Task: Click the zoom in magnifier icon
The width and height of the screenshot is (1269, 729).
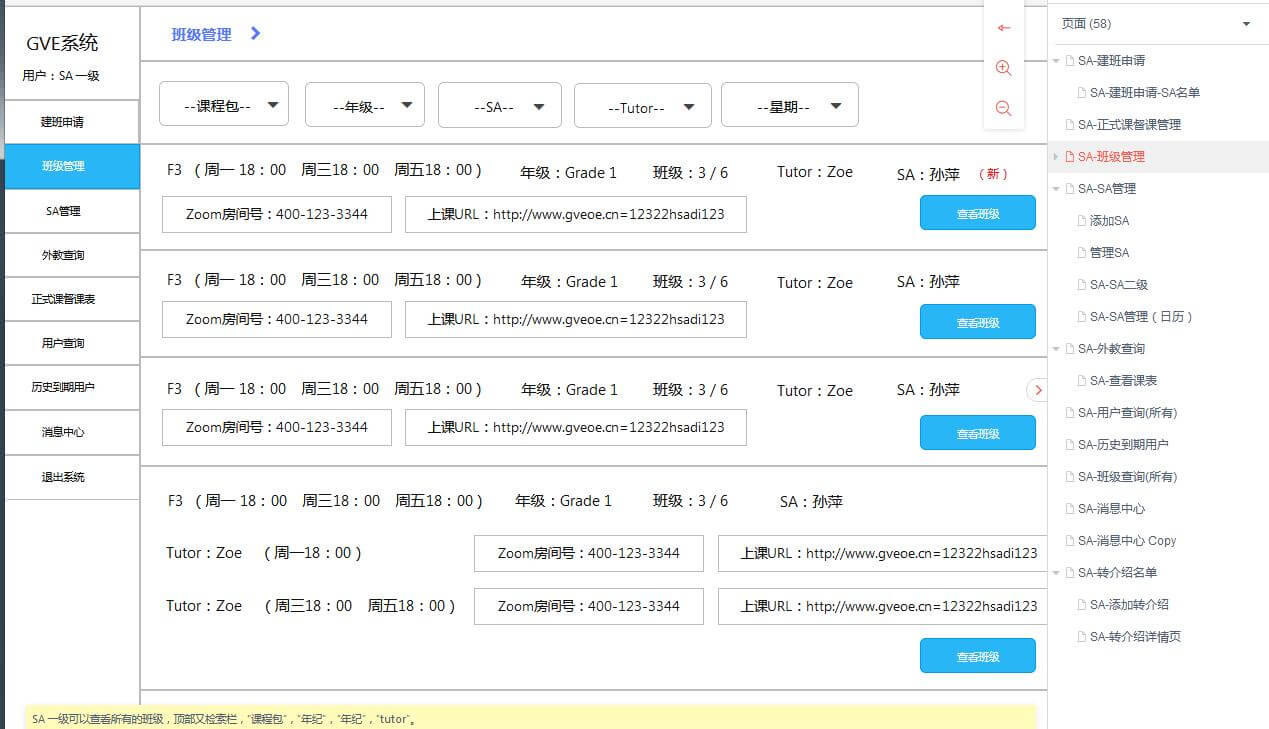Action: [1004, 68]
